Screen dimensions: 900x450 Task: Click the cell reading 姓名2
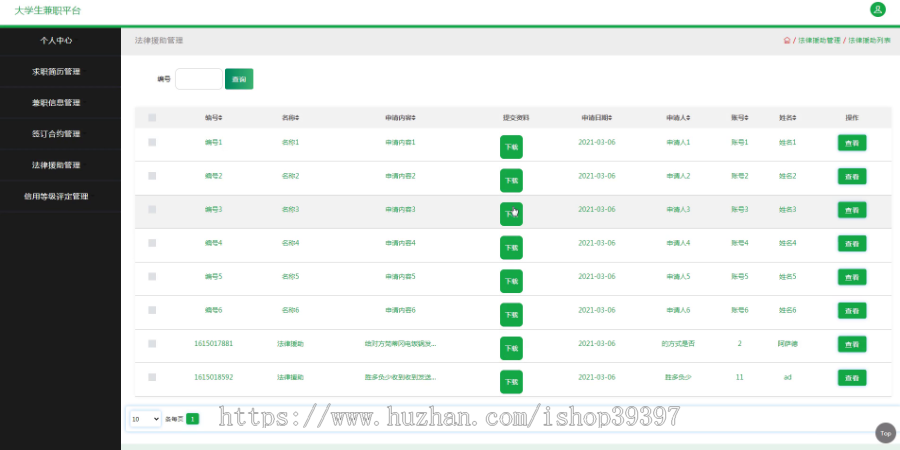(x=788, y=176)
